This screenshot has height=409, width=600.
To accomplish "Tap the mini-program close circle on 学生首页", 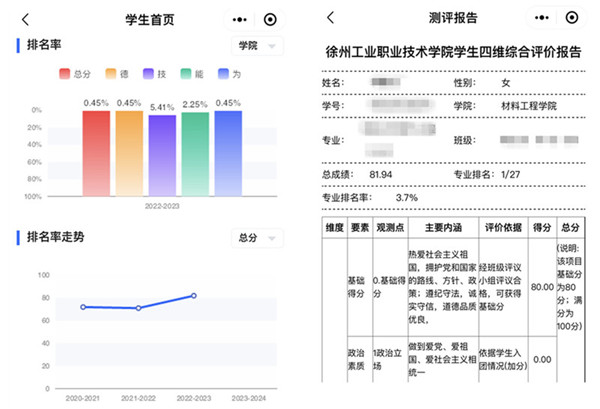I will (x=270, y=19).
